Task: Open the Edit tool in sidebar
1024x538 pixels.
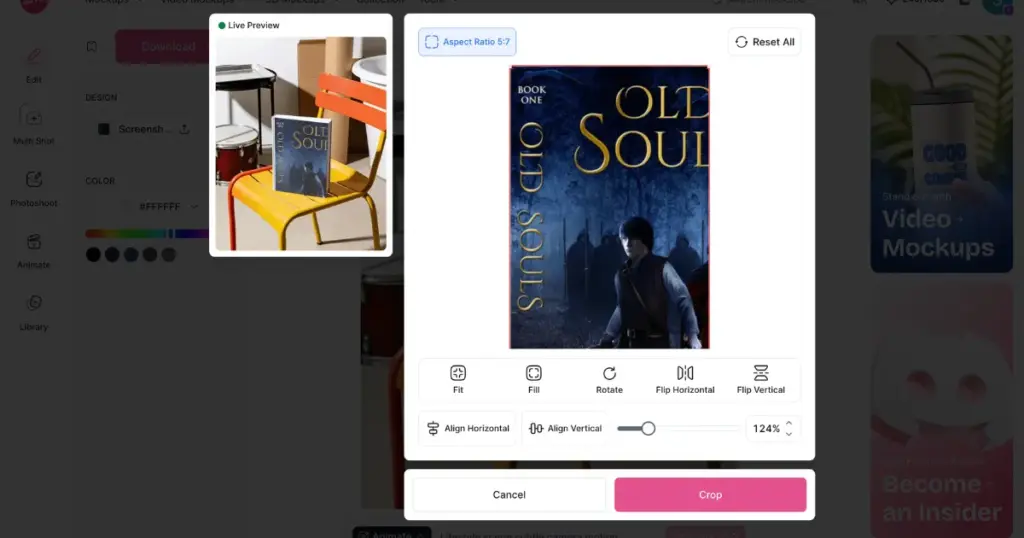Action: tap(33, 65)
